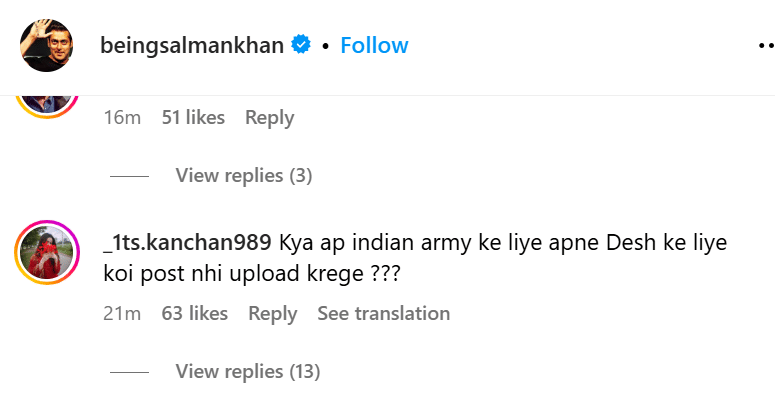Expand View replies (3)
Viewport: 775px width, 411px height.
click(x=244, y=176)
